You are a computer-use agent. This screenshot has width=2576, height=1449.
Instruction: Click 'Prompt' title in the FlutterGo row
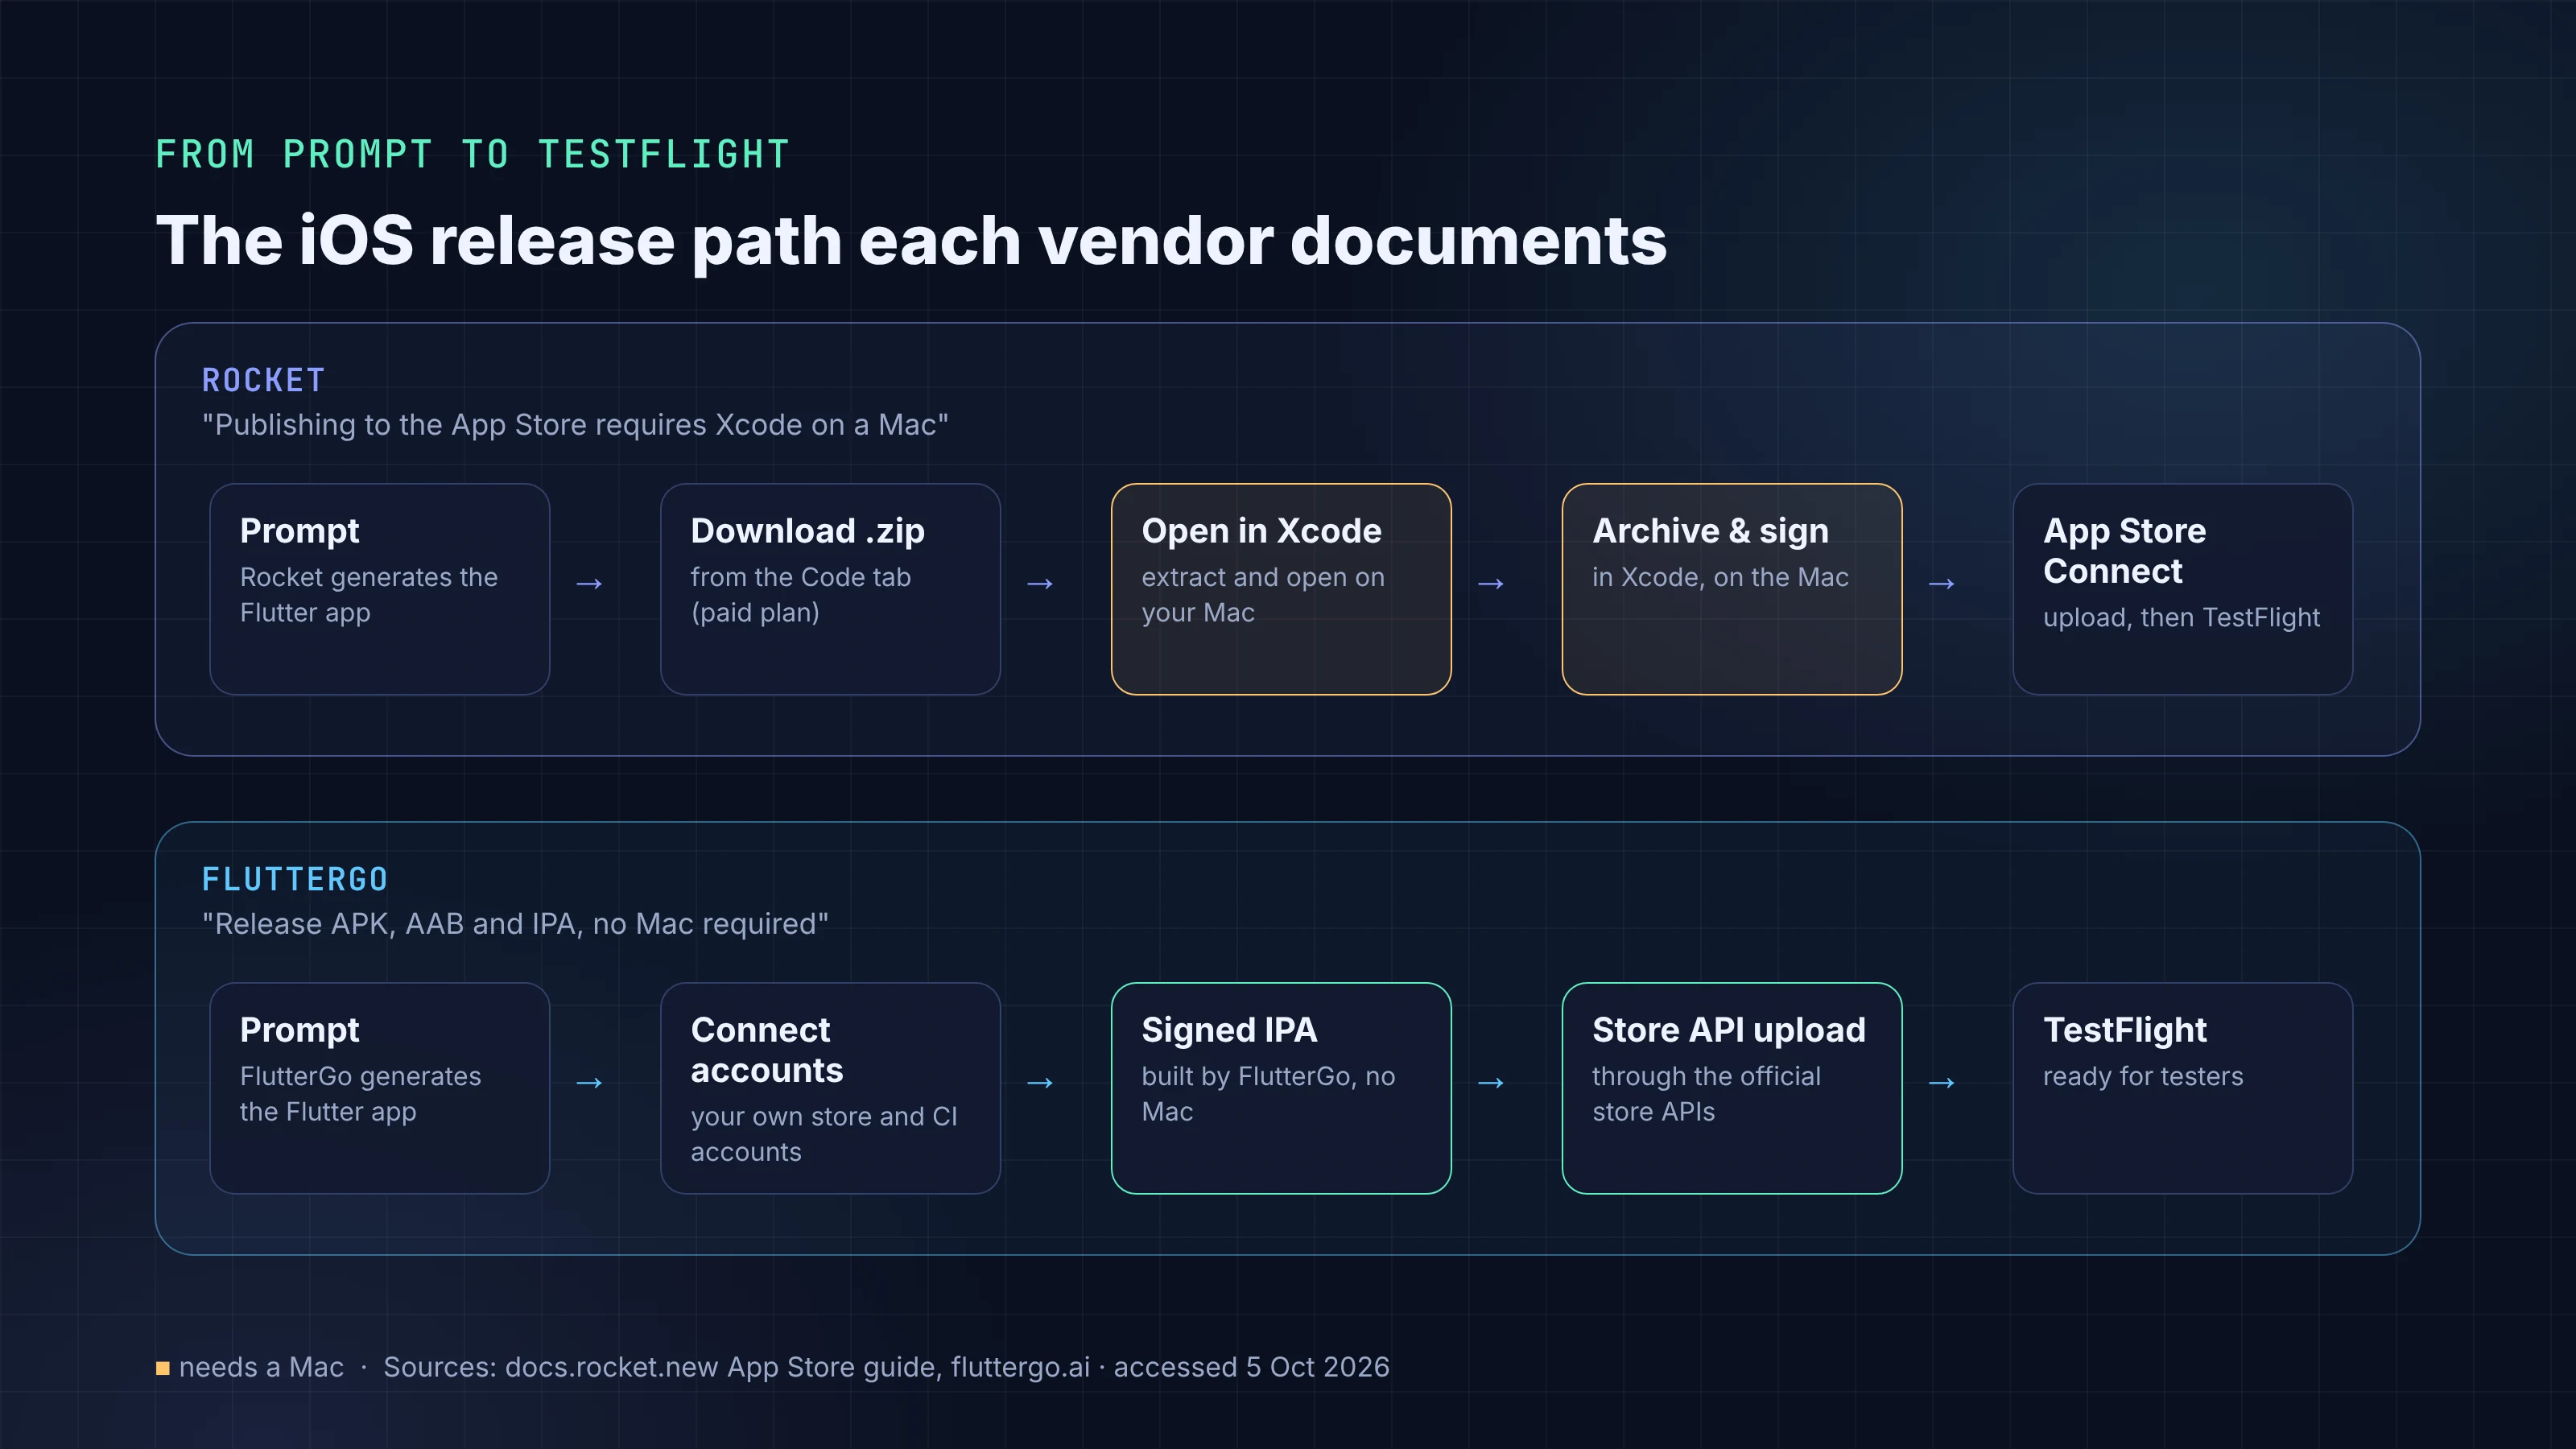pos(299,1030)
